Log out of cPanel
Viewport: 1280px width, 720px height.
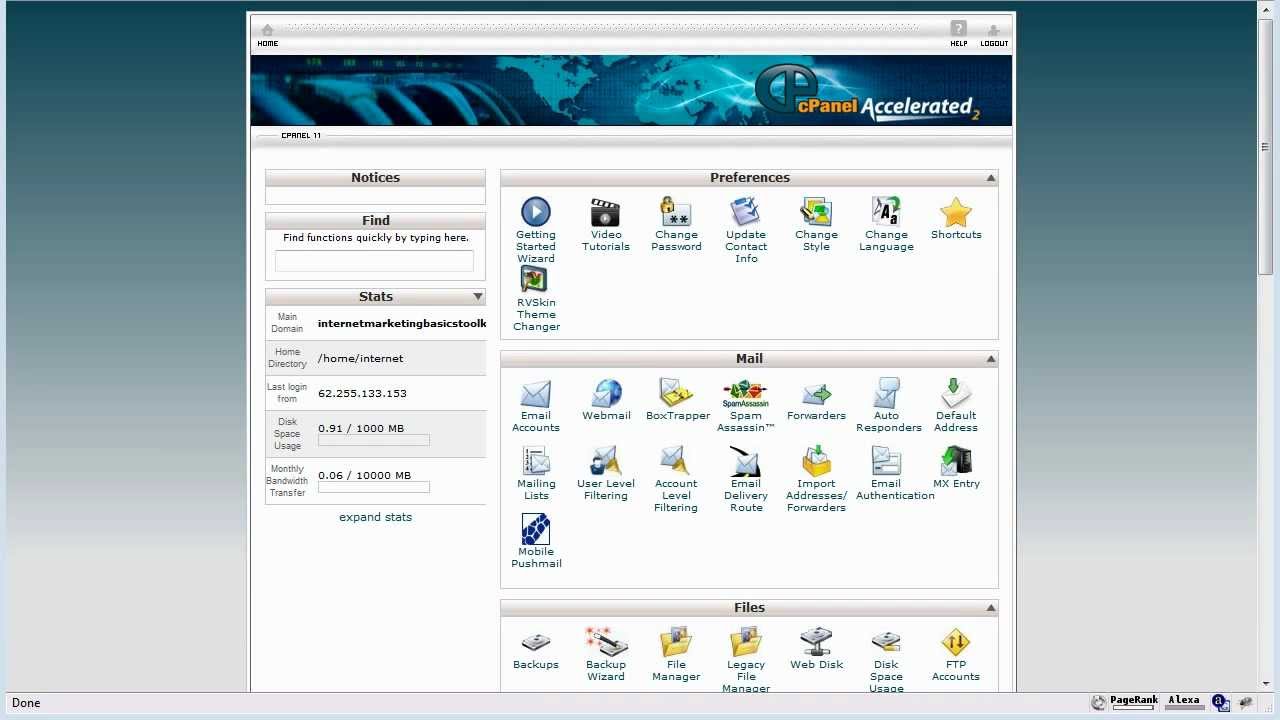pyautogui.click(x=994, y=35)
